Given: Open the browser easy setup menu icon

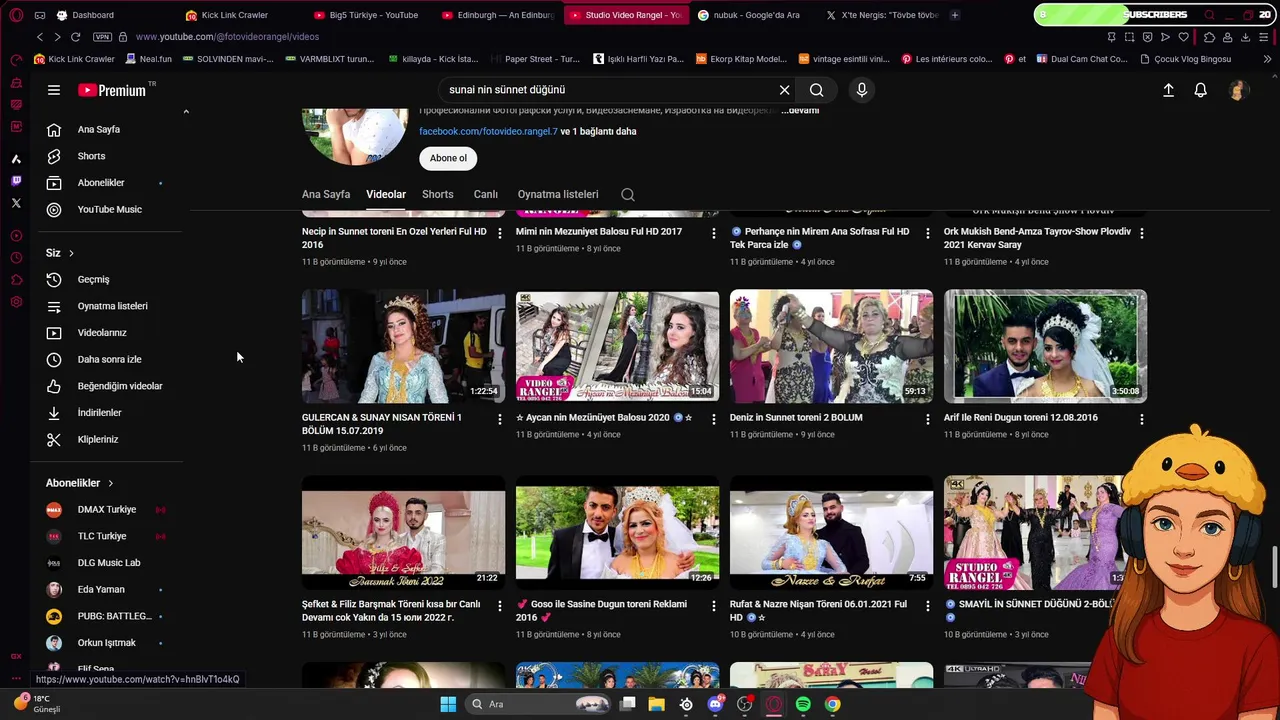Looking at the screenshot, I should [x=1265, y=37].
